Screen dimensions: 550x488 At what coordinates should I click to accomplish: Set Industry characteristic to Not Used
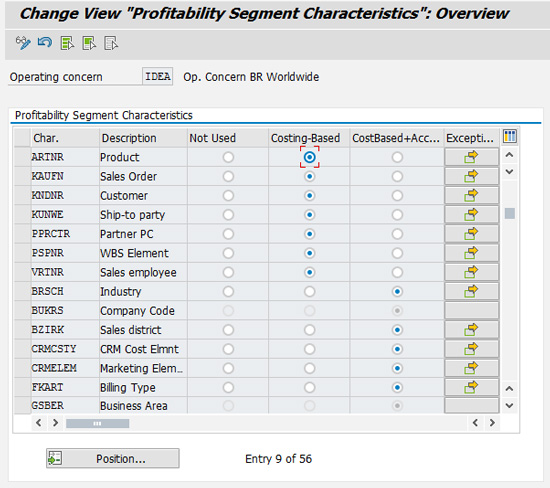(x=228, y=291)
